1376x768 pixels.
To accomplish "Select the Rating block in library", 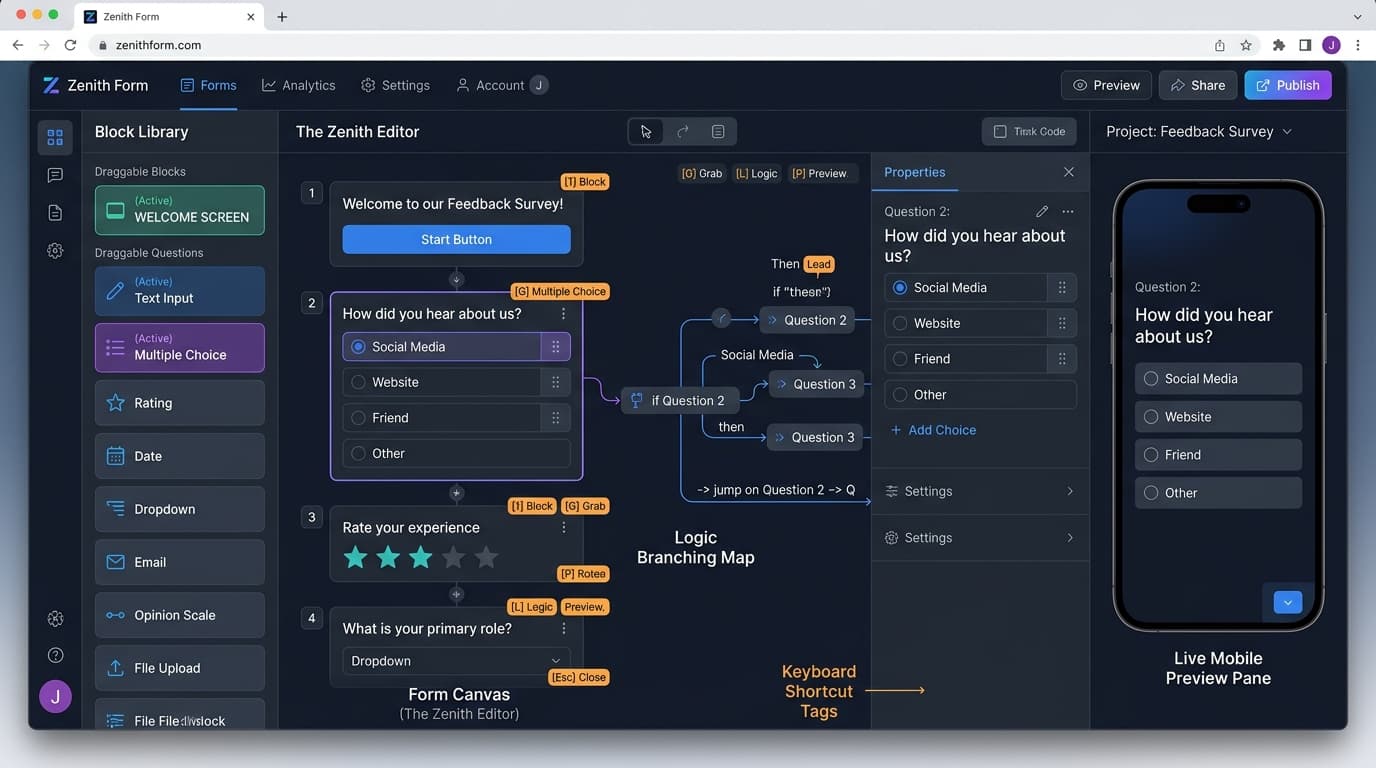I will tap(180, 403).
